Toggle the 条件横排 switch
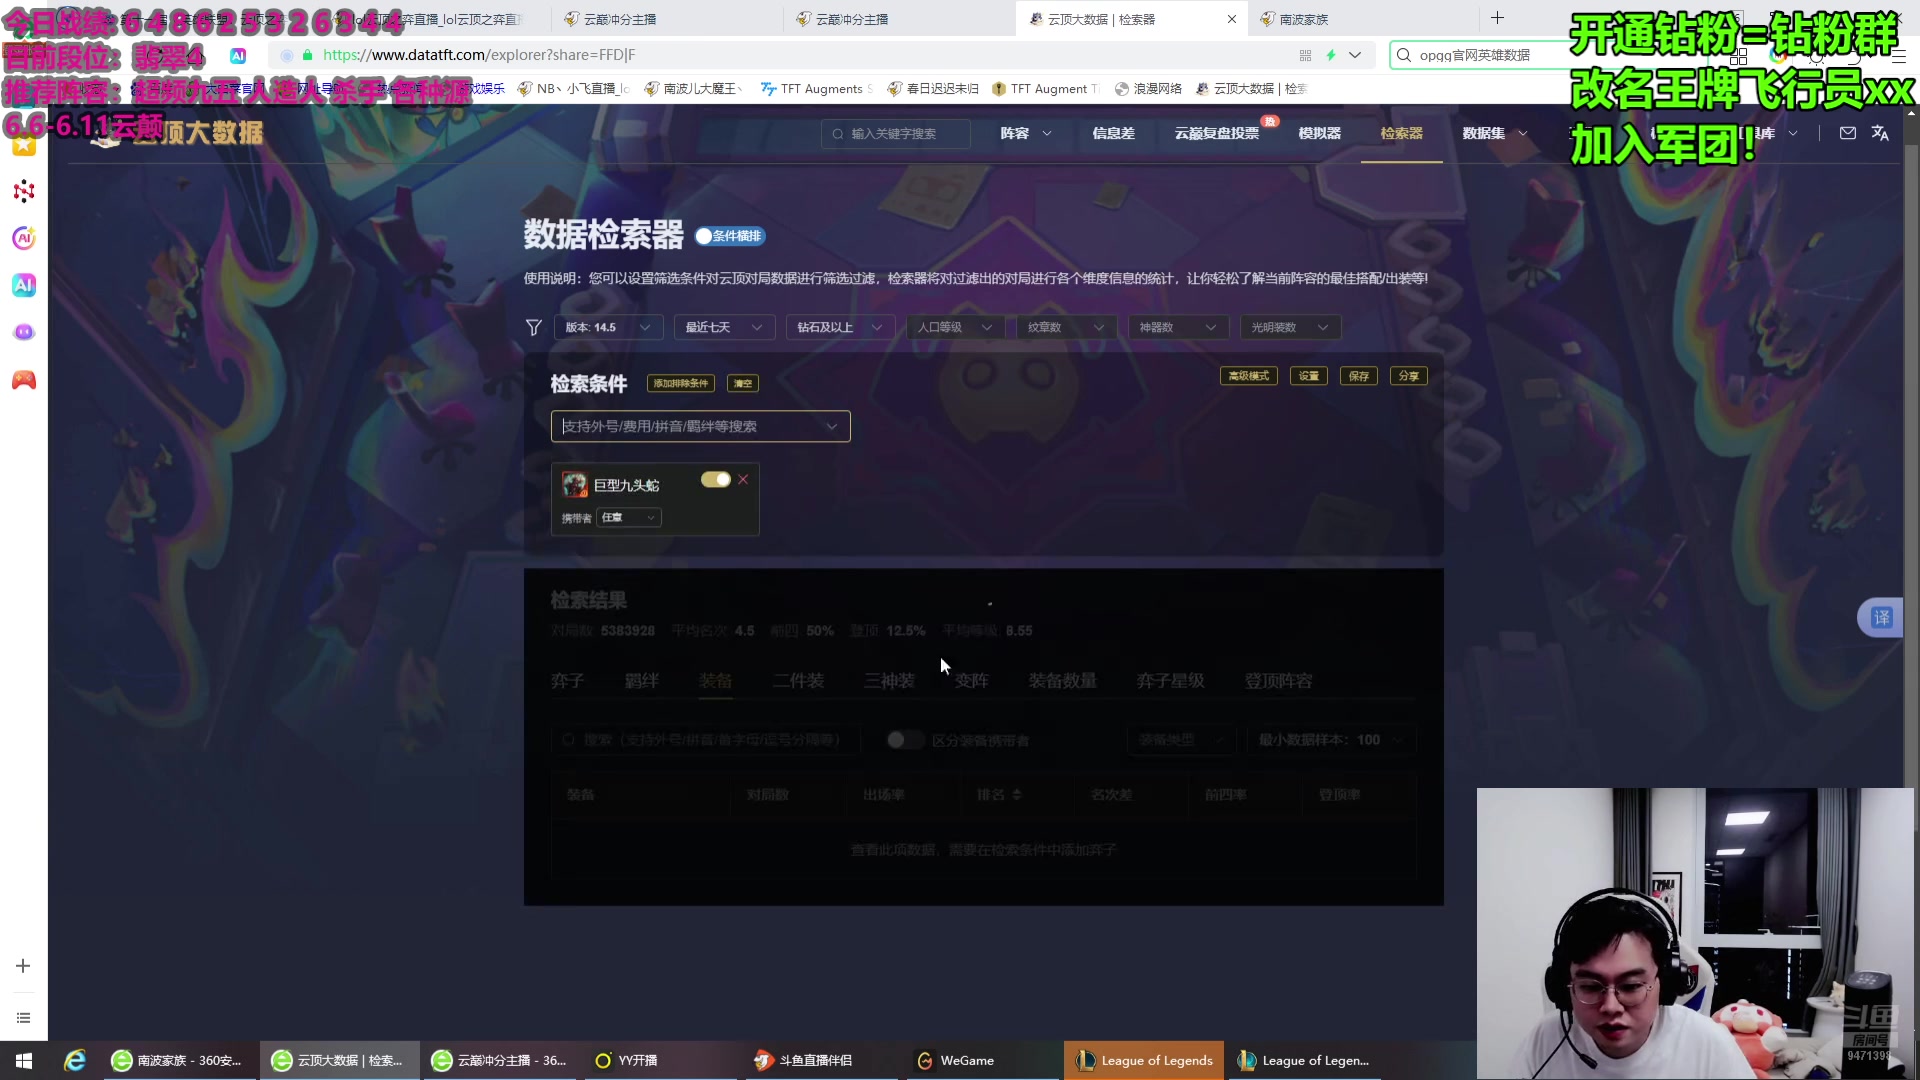 click(x=730, y=236)
